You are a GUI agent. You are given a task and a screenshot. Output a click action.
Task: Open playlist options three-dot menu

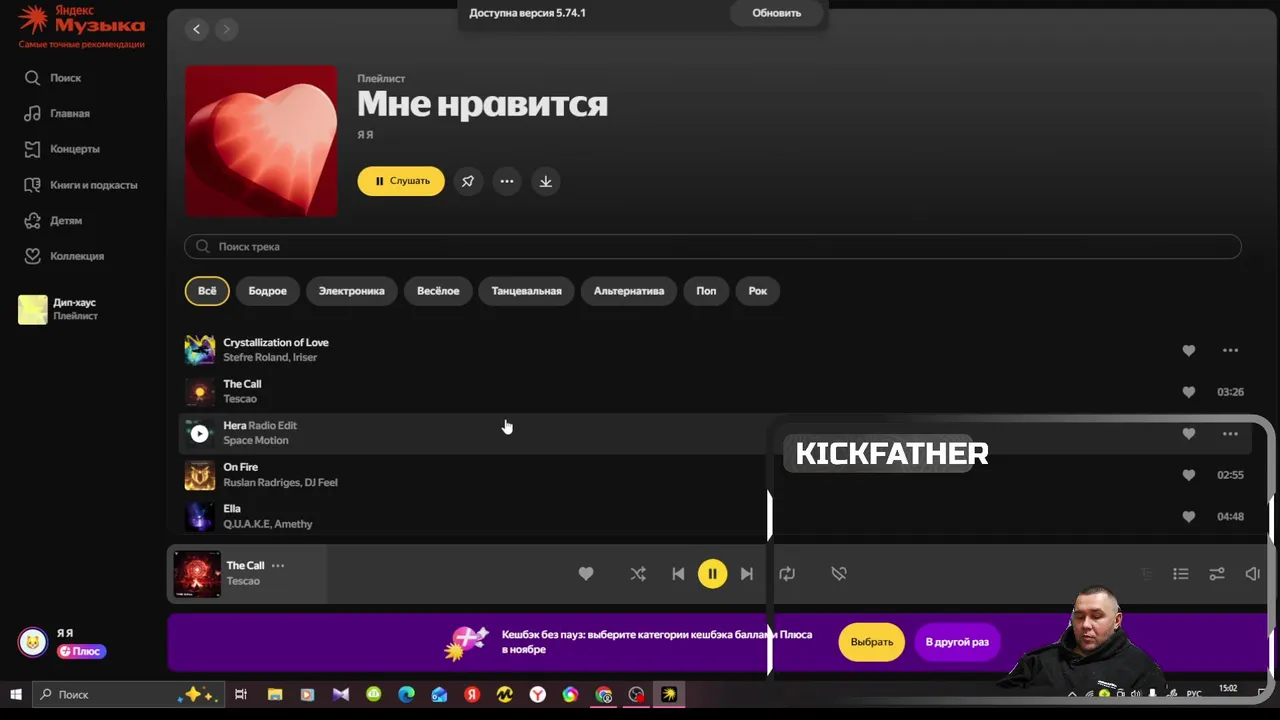coord(507,181)
